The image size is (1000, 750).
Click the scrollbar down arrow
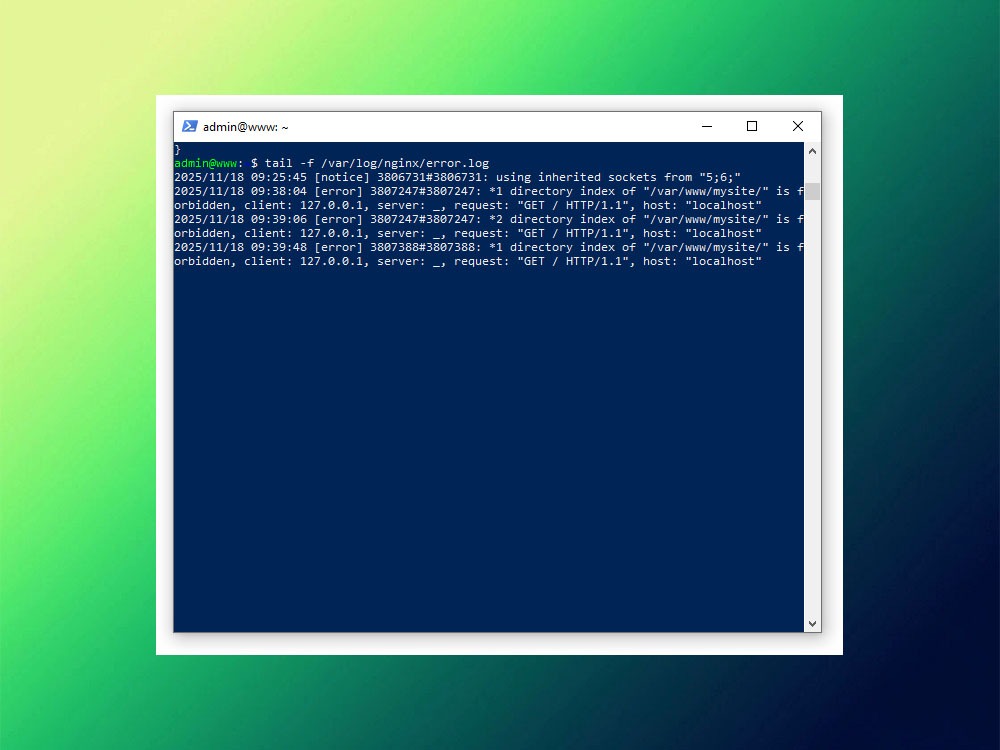click(811, 622)
